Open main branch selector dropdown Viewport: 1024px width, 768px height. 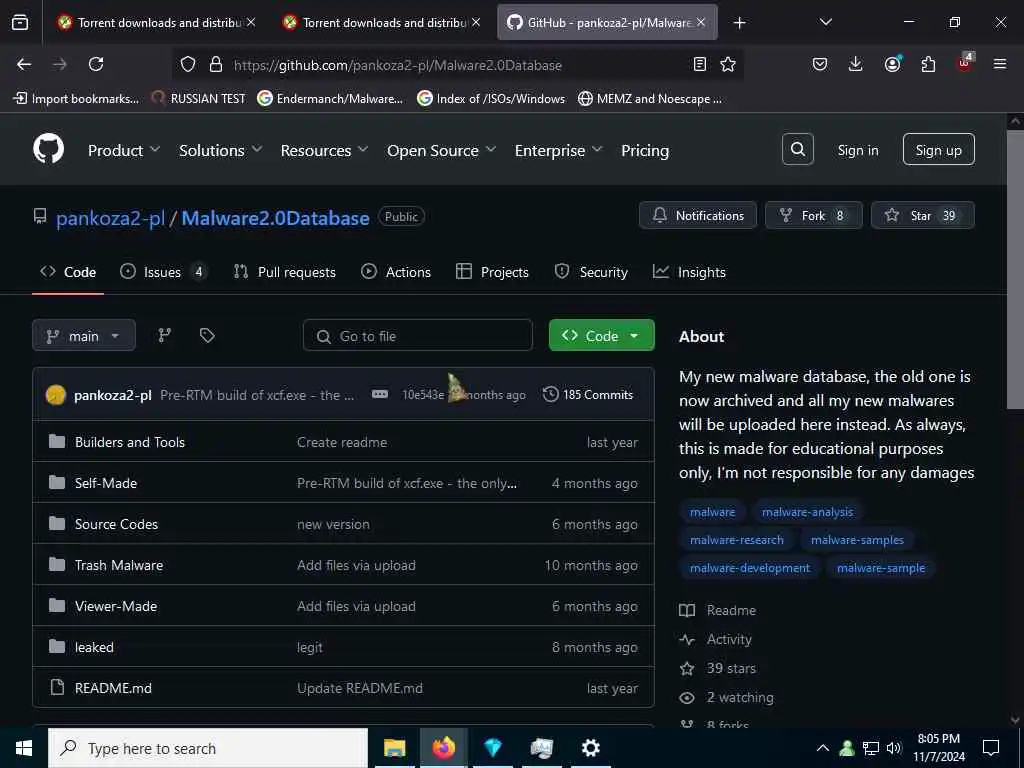(84, 336)
